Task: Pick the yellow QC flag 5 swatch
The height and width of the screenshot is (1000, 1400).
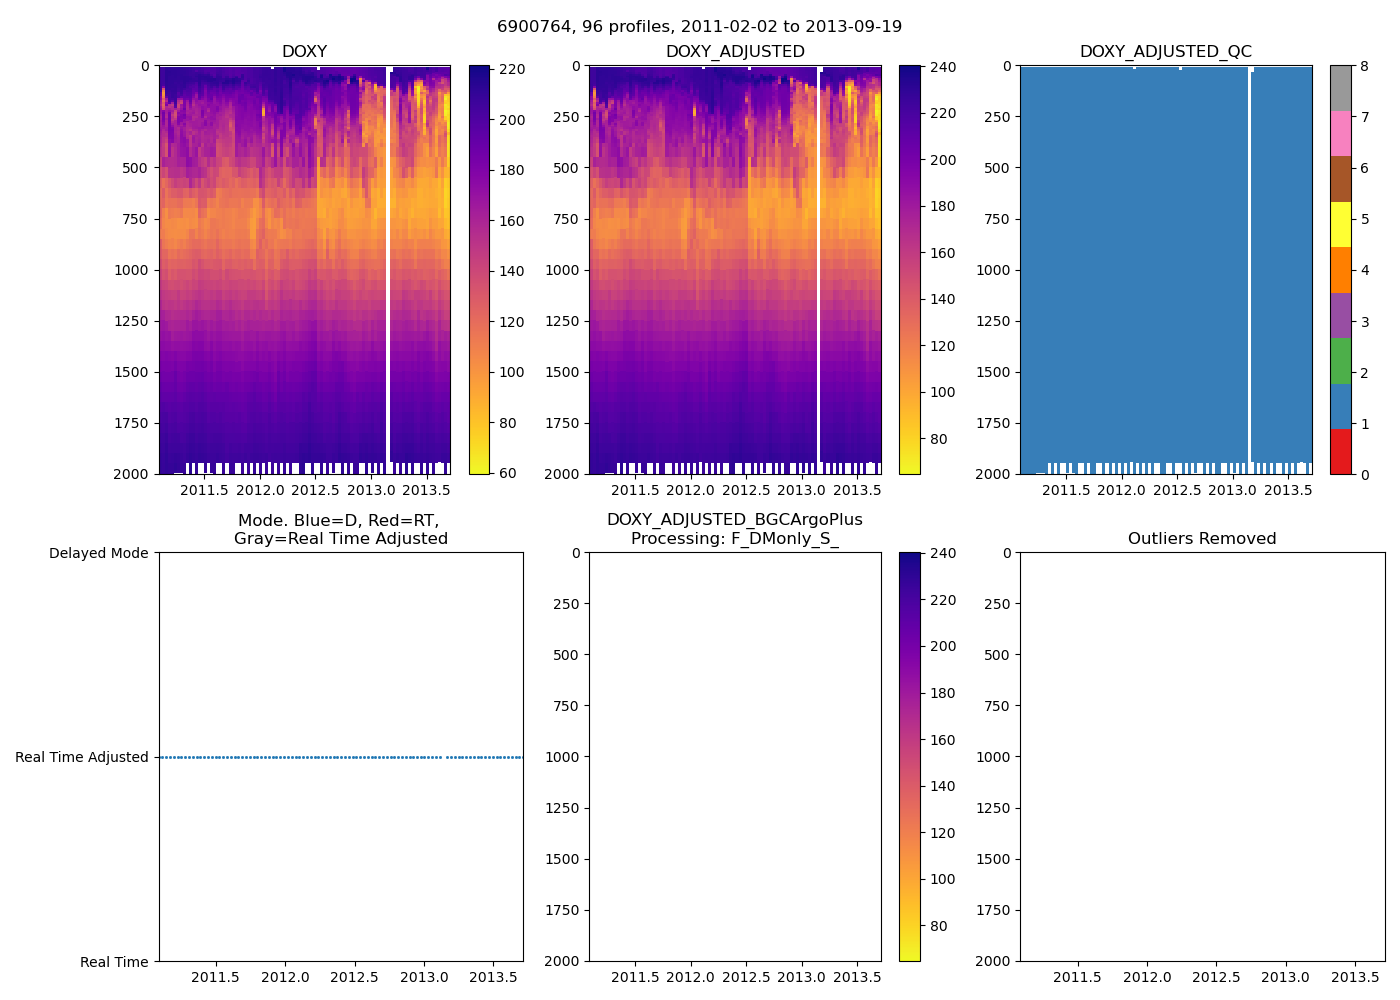Action: 1340,225
